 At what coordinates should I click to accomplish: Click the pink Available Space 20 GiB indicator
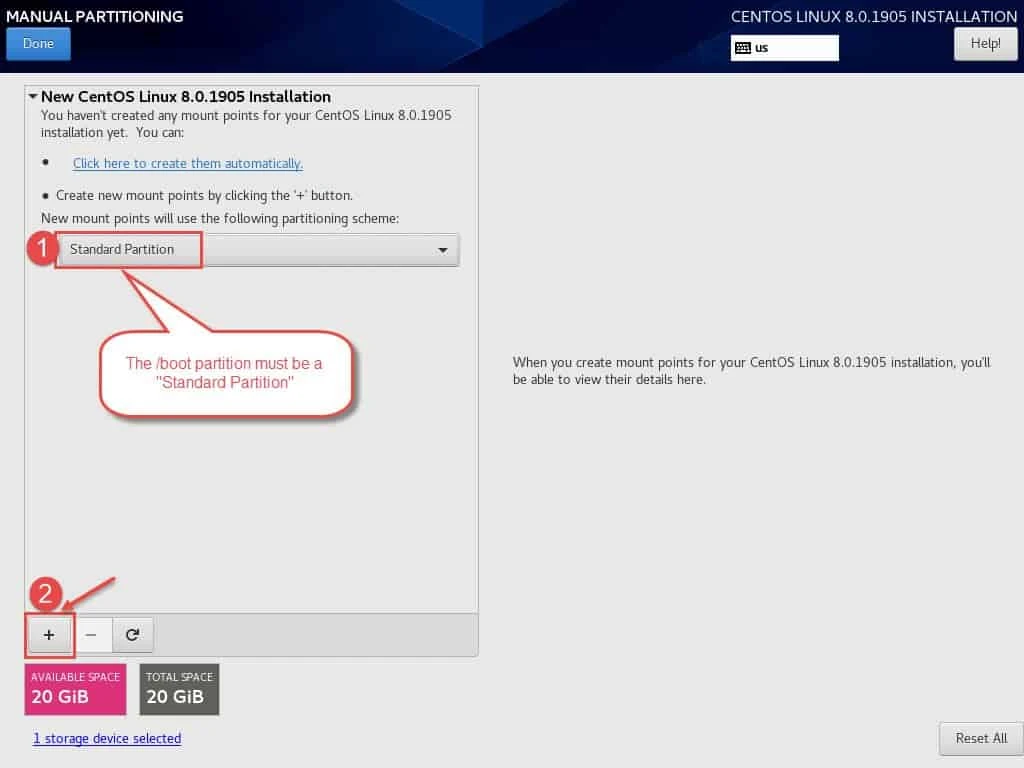(x=75, y=689)
